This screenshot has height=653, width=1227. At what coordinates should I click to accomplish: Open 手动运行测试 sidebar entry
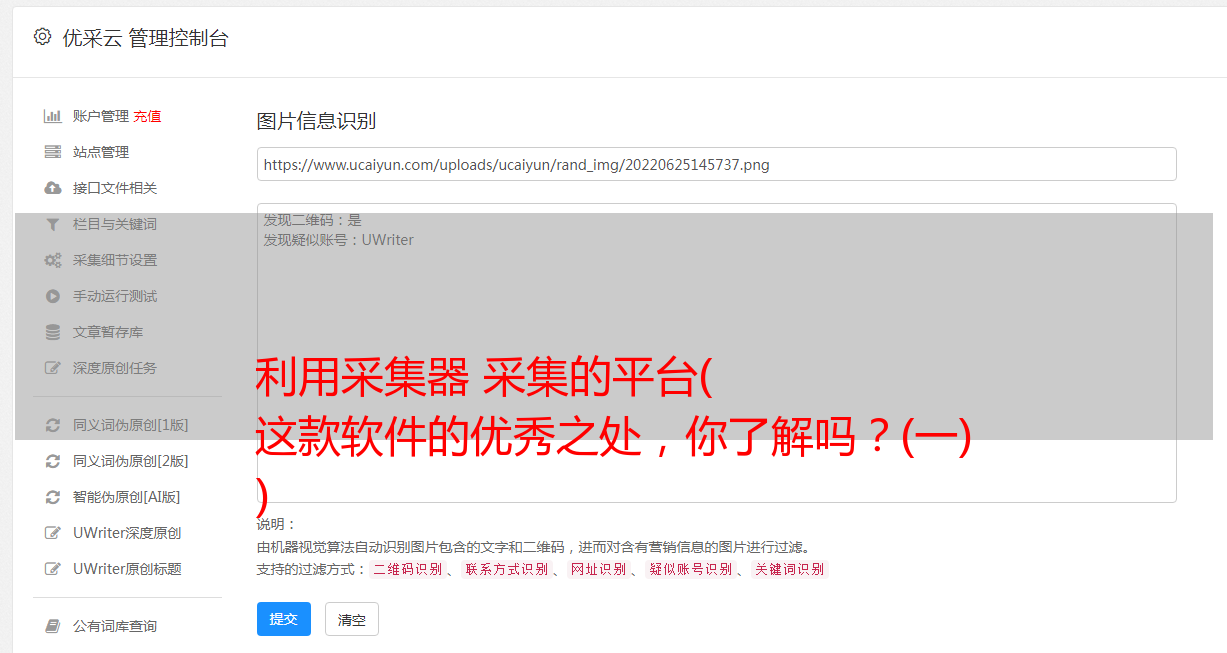[x=115, y=296]
